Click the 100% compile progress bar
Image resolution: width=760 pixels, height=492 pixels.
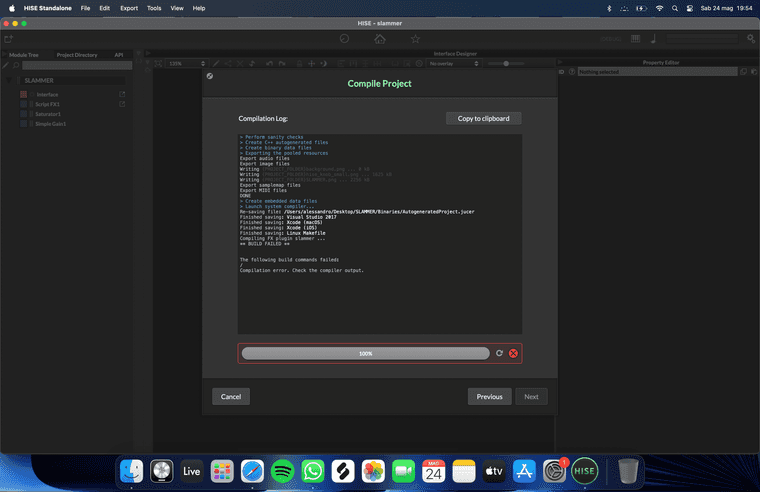[x=365, y=353]
